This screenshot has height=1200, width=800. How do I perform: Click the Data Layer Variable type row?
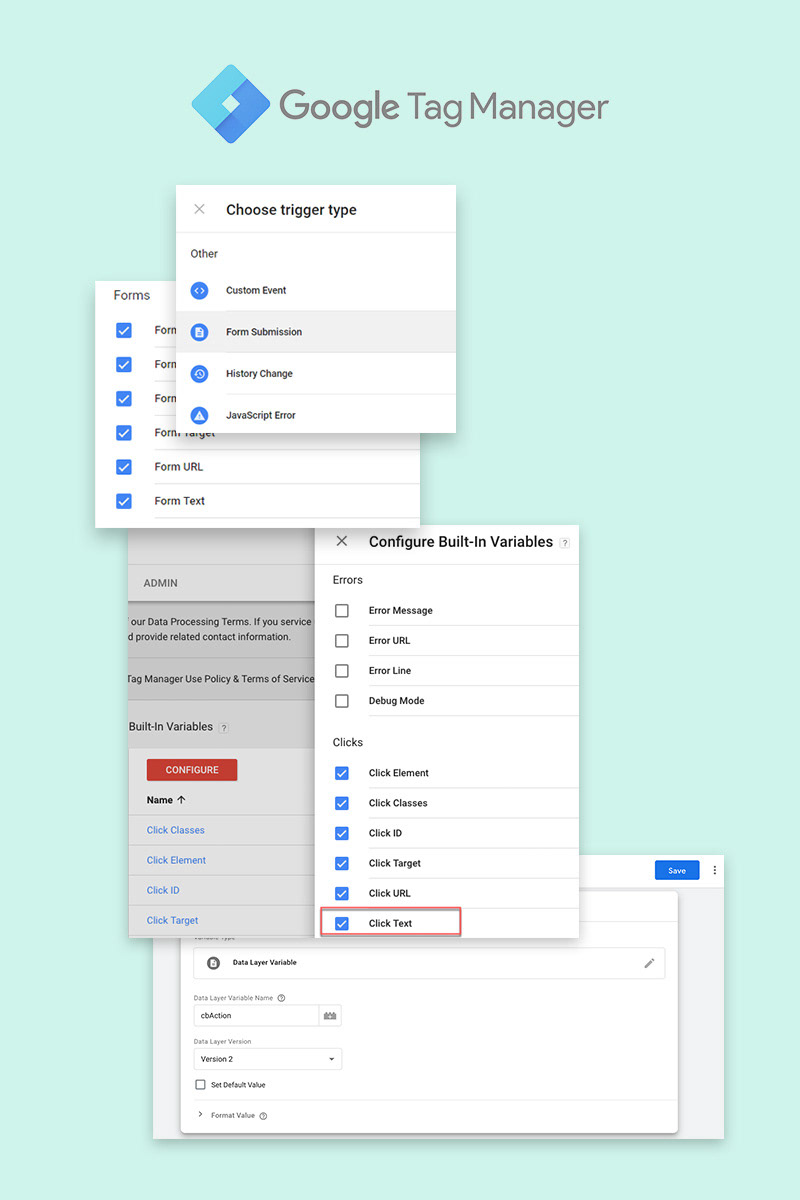429,963
